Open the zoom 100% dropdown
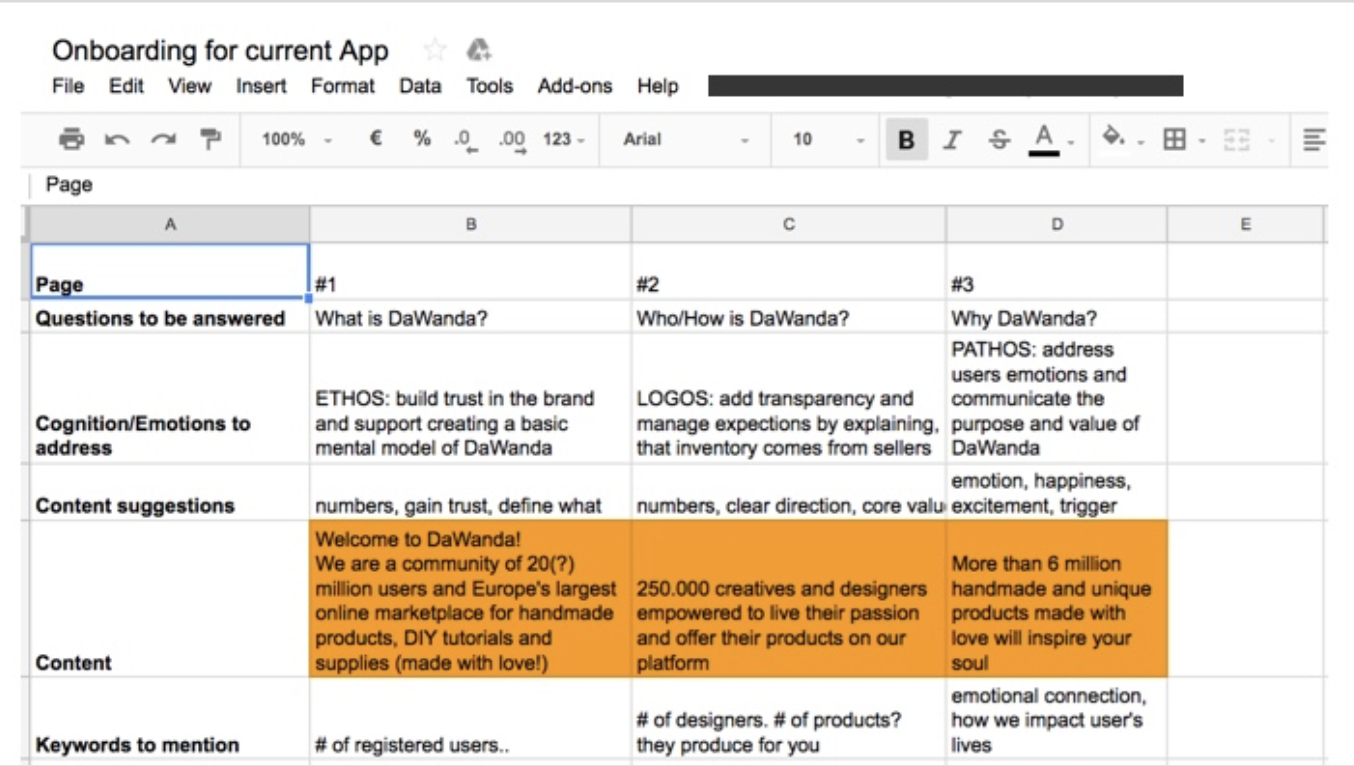The width and height of the screenshot is (1354, 766). pos(295,140)
